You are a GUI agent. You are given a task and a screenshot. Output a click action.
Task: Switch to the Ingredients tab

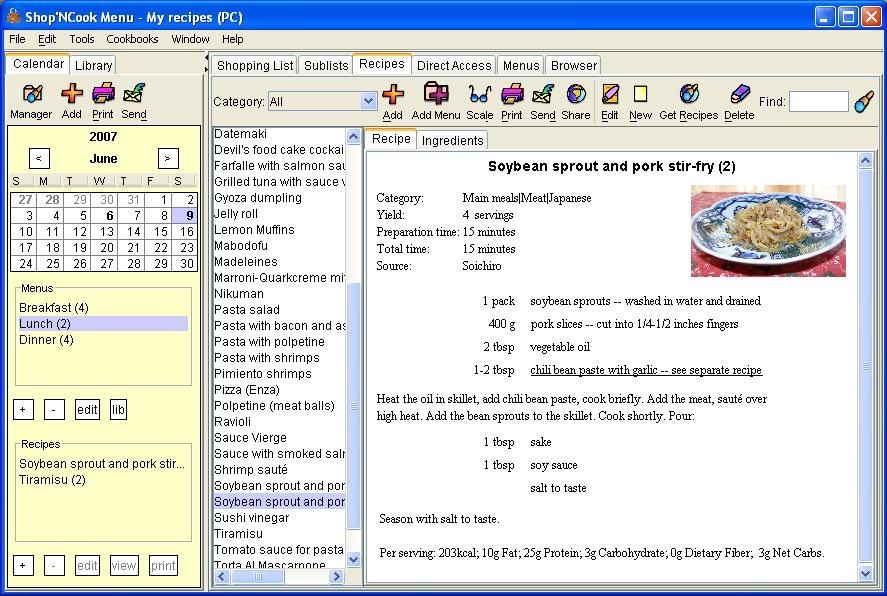tap(453, 141)
